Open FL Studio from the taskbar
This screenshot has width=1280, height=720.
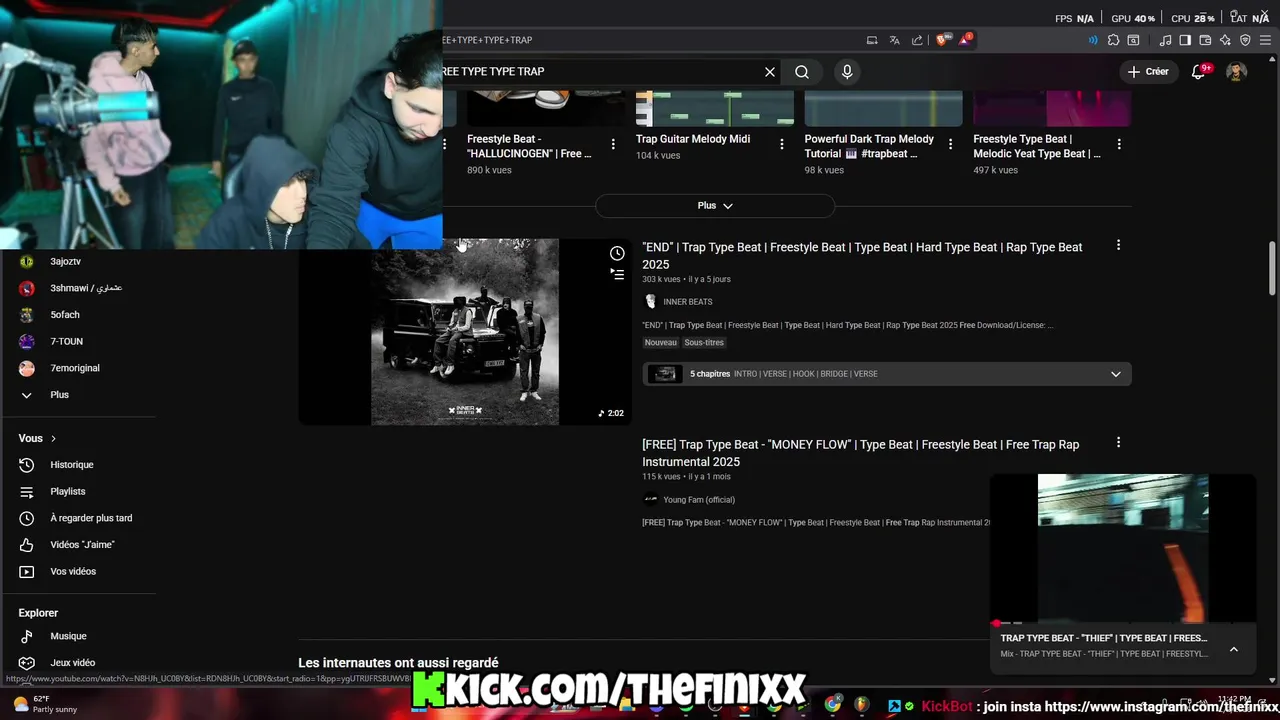pos(862,705)
